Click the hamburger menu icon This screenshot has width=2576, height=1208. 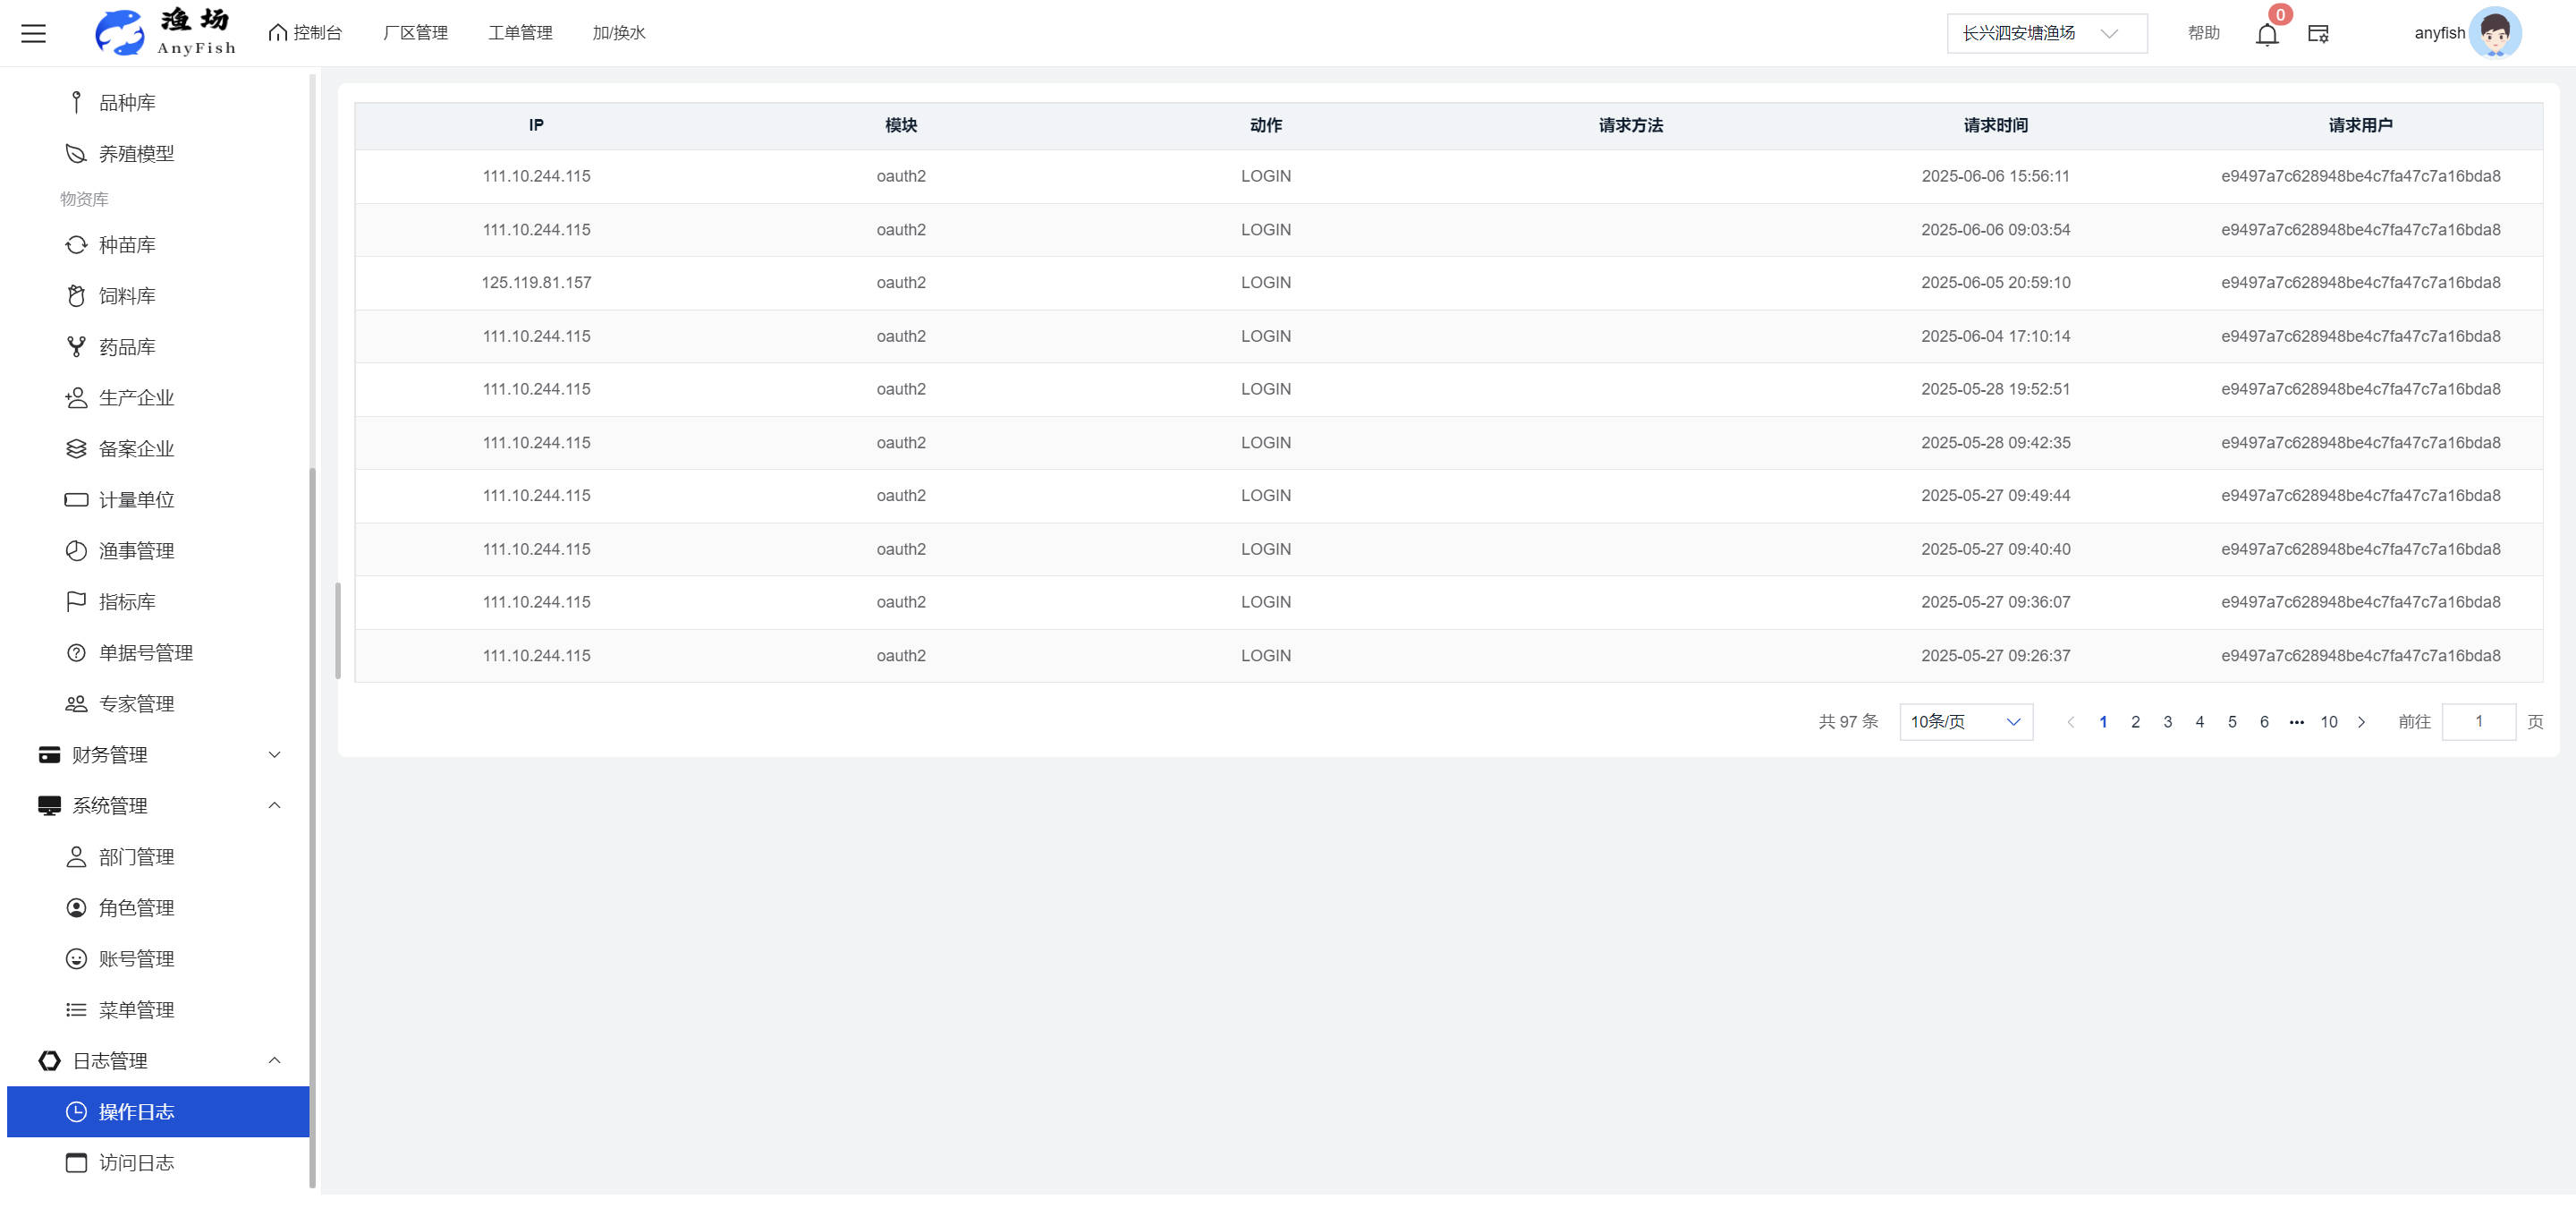[x=33, y=33]
